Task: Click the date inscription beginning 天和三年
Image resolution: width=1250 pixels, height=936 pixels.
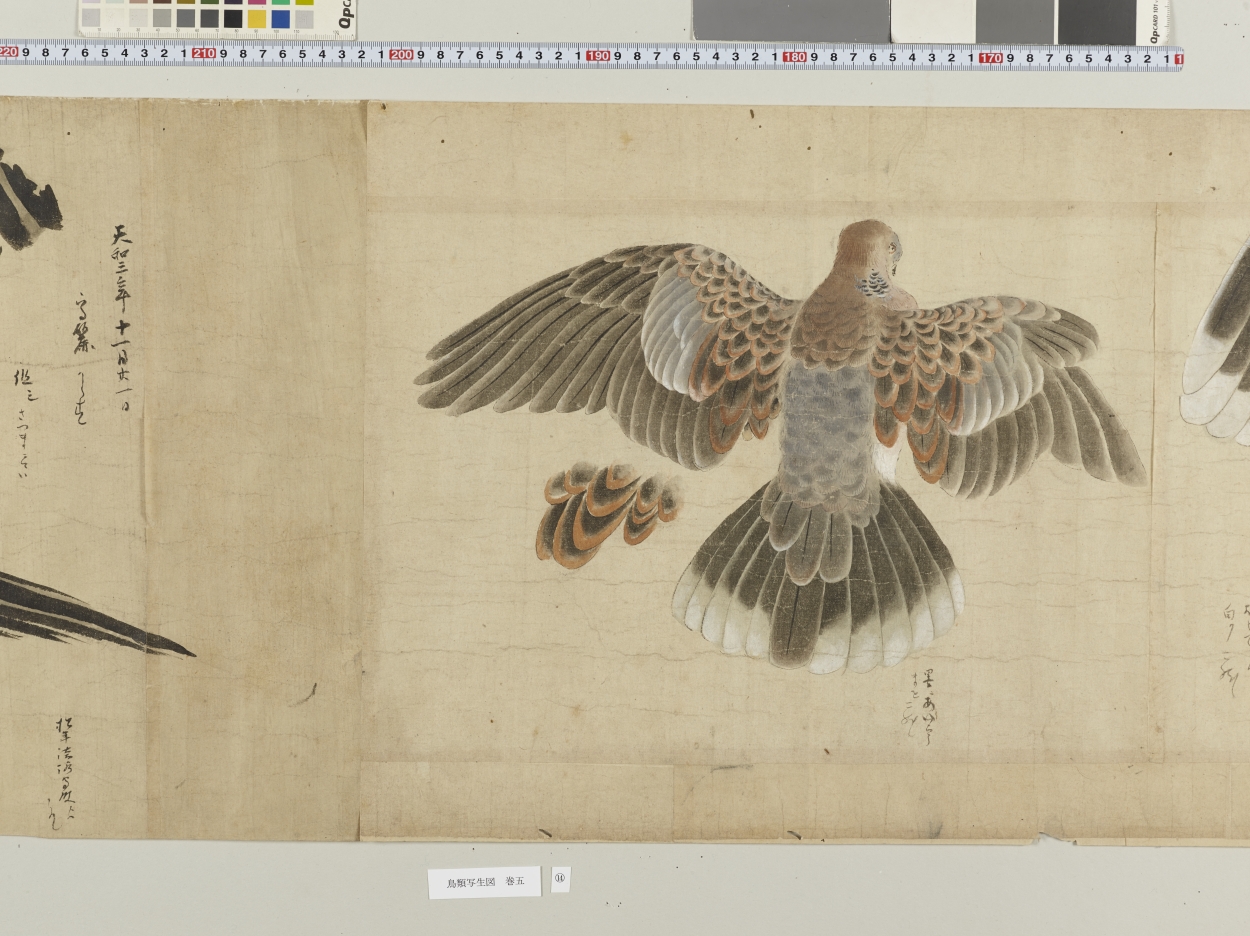Action: (123, 316)
